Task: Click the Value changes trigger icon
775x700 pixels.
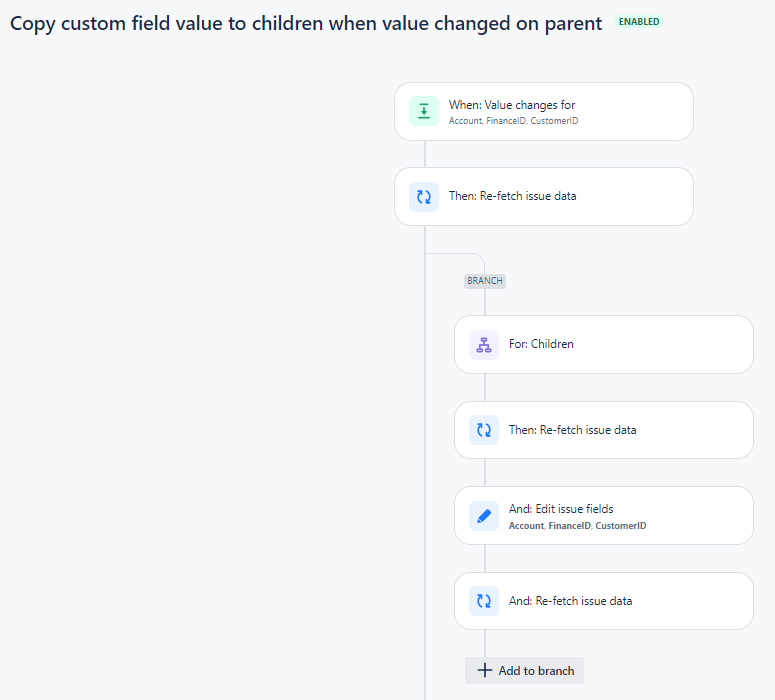Action: (424, 111)
